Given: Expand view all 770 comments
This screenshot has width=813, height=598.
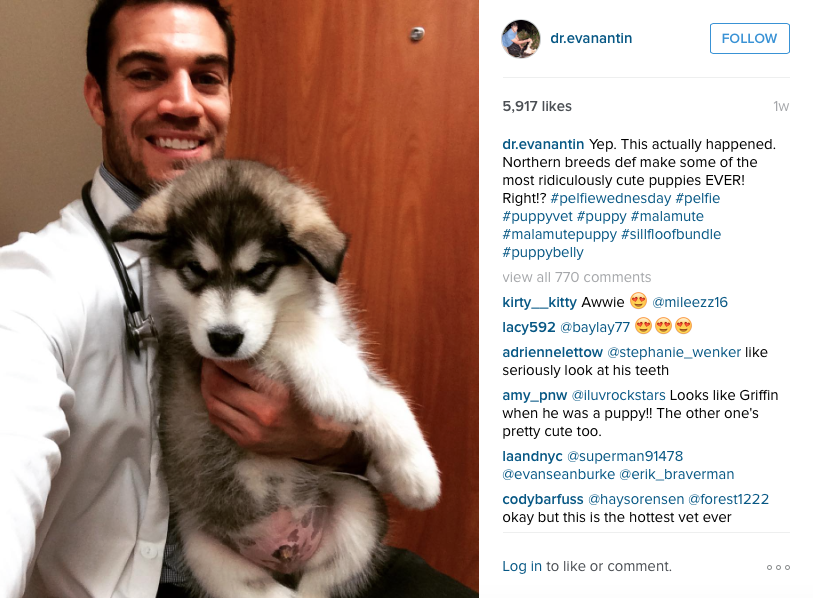Looking at the screenshot, I should (577, 277).
